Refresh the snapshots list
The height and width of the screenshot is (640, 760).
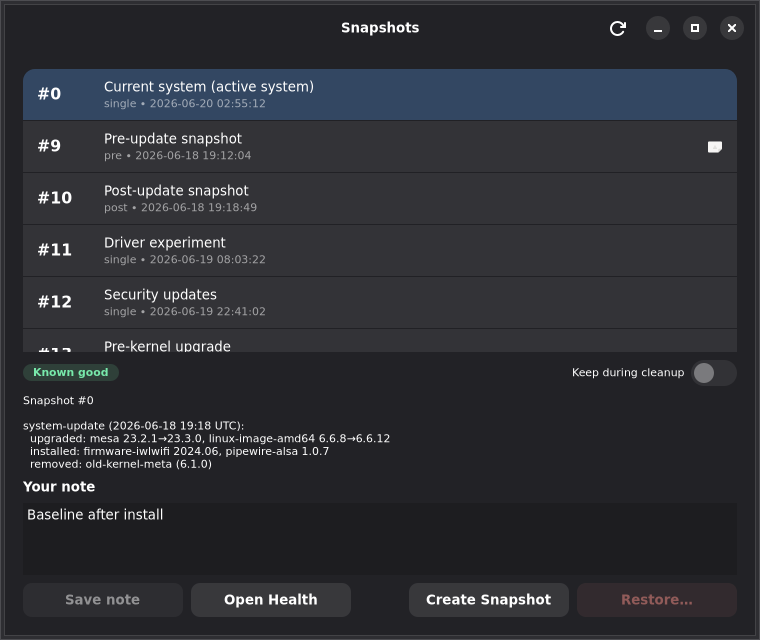click(x=618, y=28)
